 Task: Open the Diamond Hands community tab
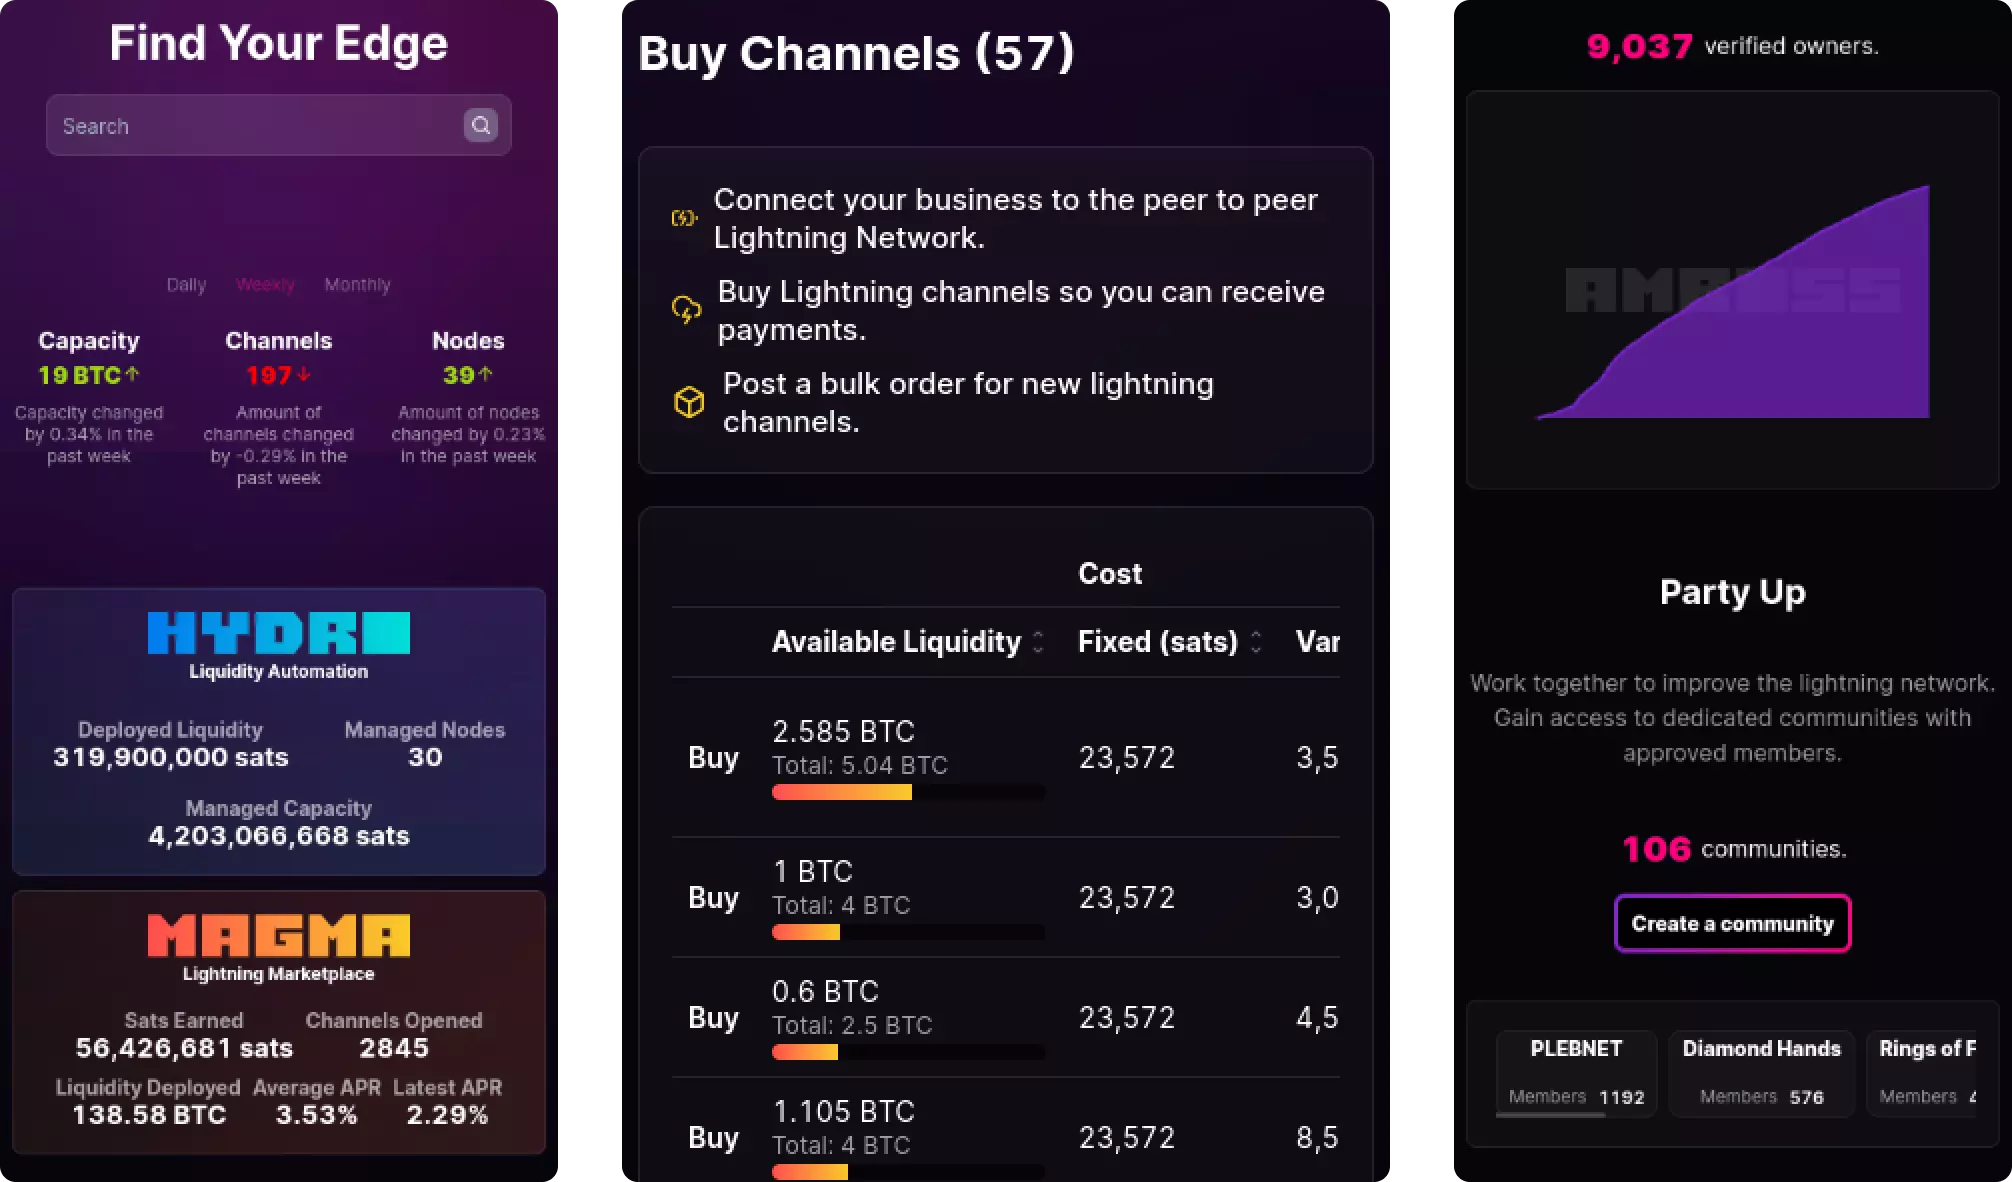coord(1761,1072)
